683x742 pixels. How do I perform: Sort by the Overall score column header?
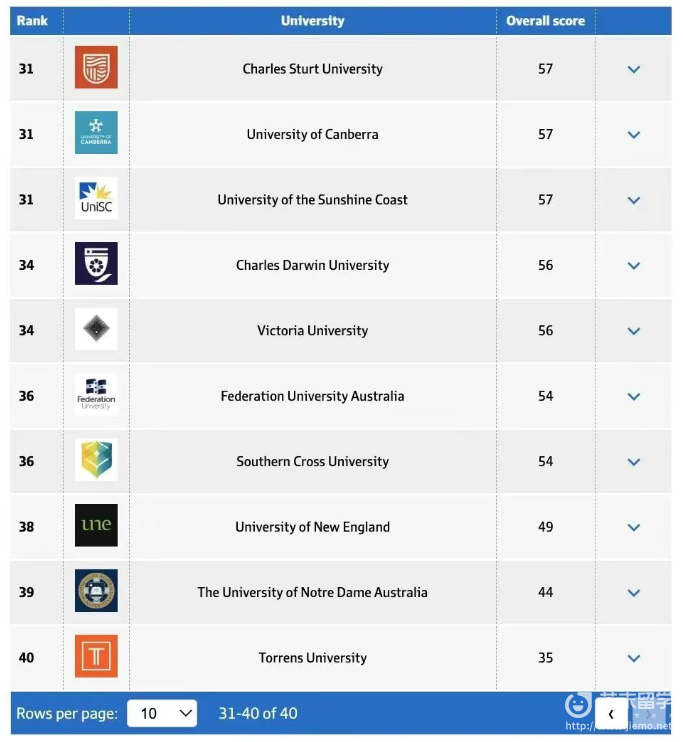point(545,20)
